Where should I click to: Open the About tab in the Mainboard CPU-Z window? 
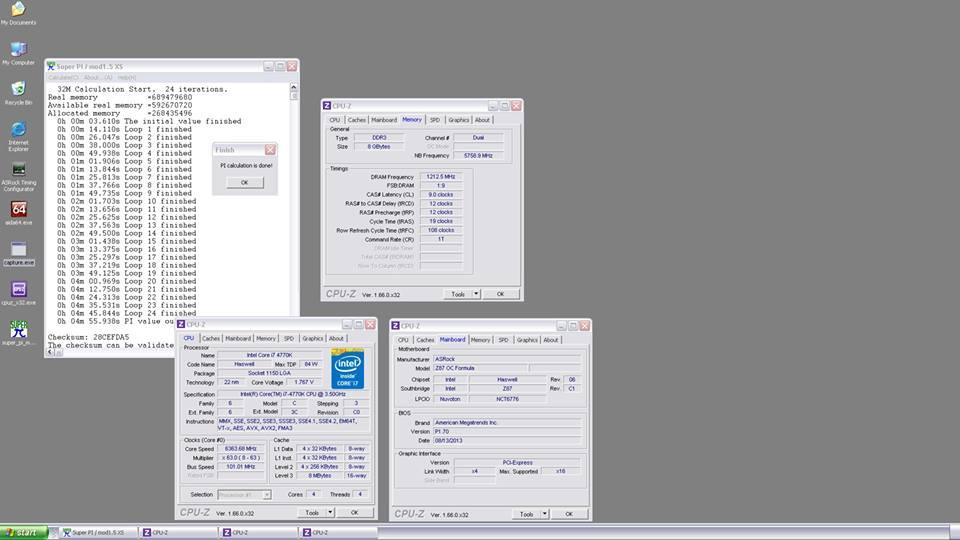pyautogui.click(x=551, y=340)
